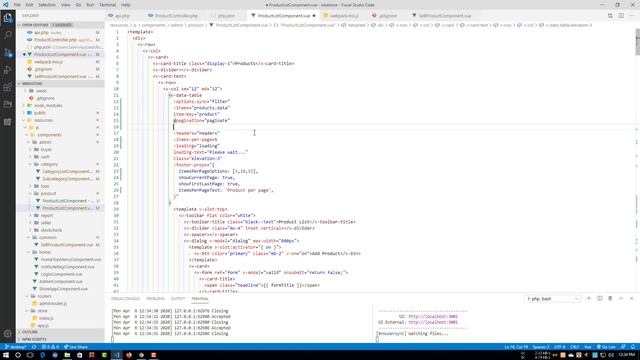Open the Selection menu
This screenshot has height=360, width=640.
point(47,5)
